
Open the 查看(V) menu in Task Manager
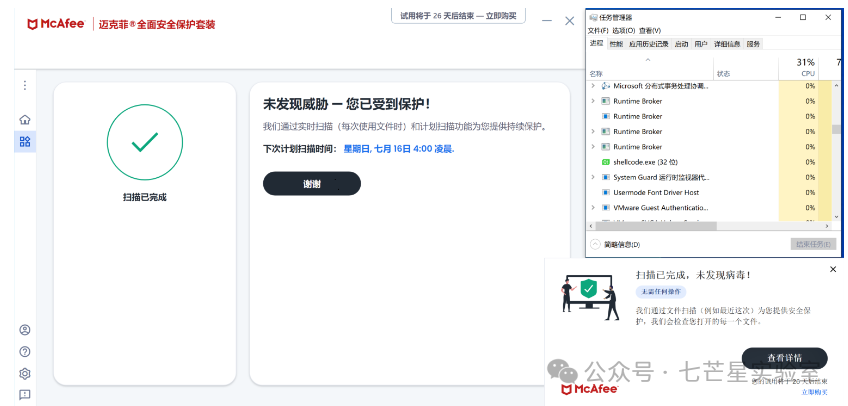coord(650,30)
